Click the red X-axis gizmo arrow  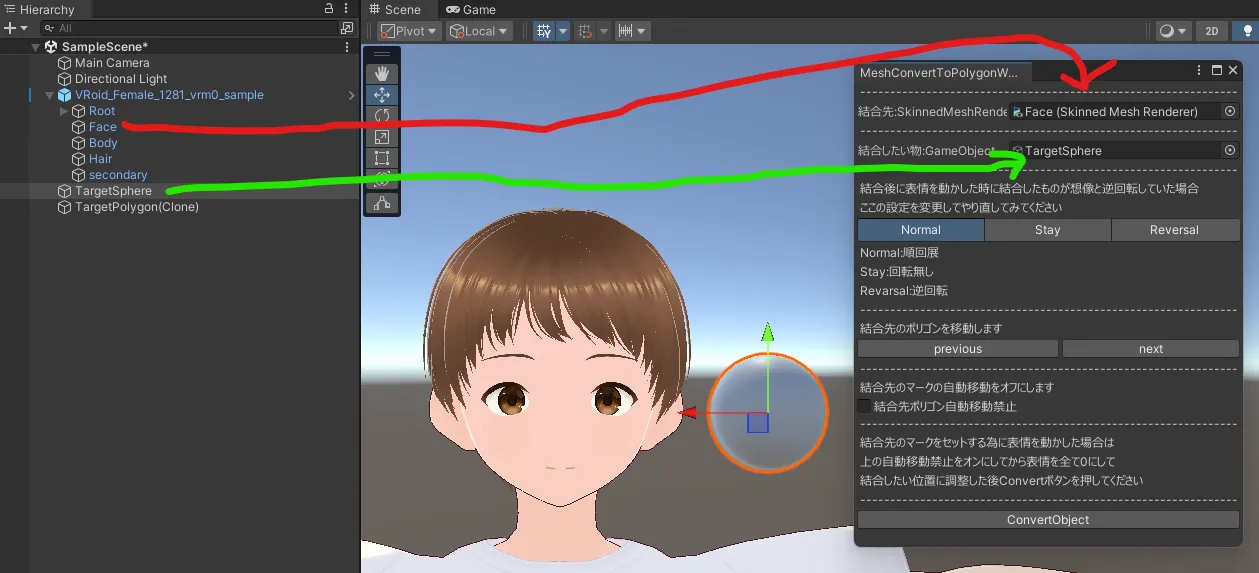(x=687, y=412)
